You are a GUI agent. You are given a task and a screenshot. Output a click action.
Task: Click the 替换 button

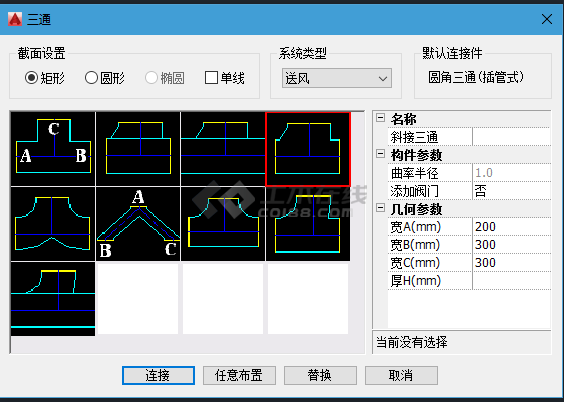(320, 375)
